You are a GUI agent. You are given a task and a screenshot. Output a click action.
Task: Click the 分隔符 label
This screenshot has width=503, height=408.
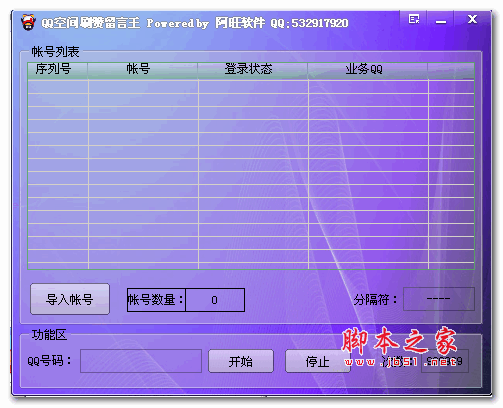[x=376, y=299]
